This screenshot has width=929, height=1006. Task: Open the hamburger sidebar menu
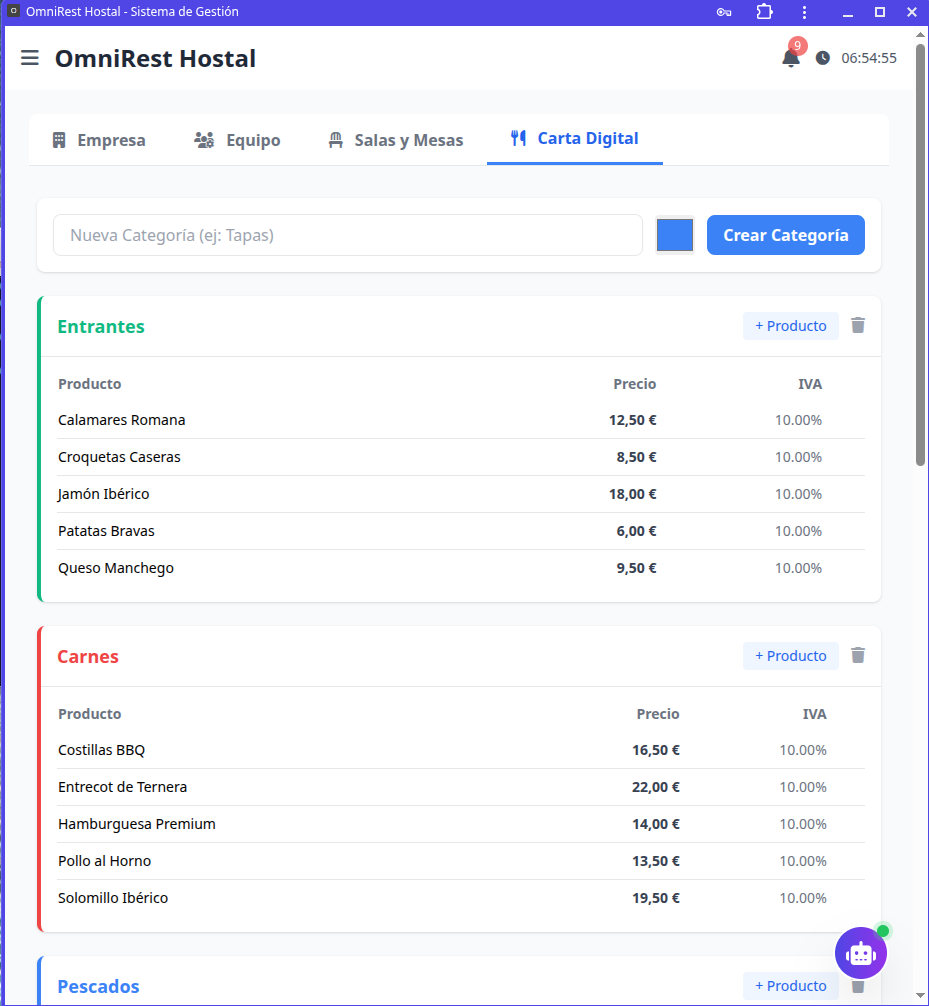(30, 58)
